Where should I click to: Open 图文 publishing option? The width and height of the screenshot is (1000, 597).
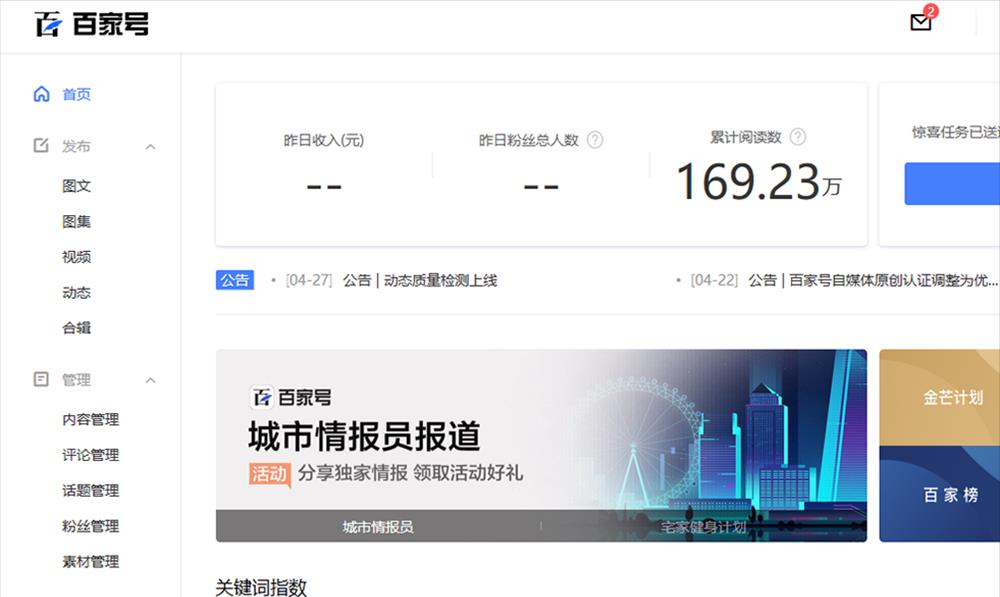point(77,186)
